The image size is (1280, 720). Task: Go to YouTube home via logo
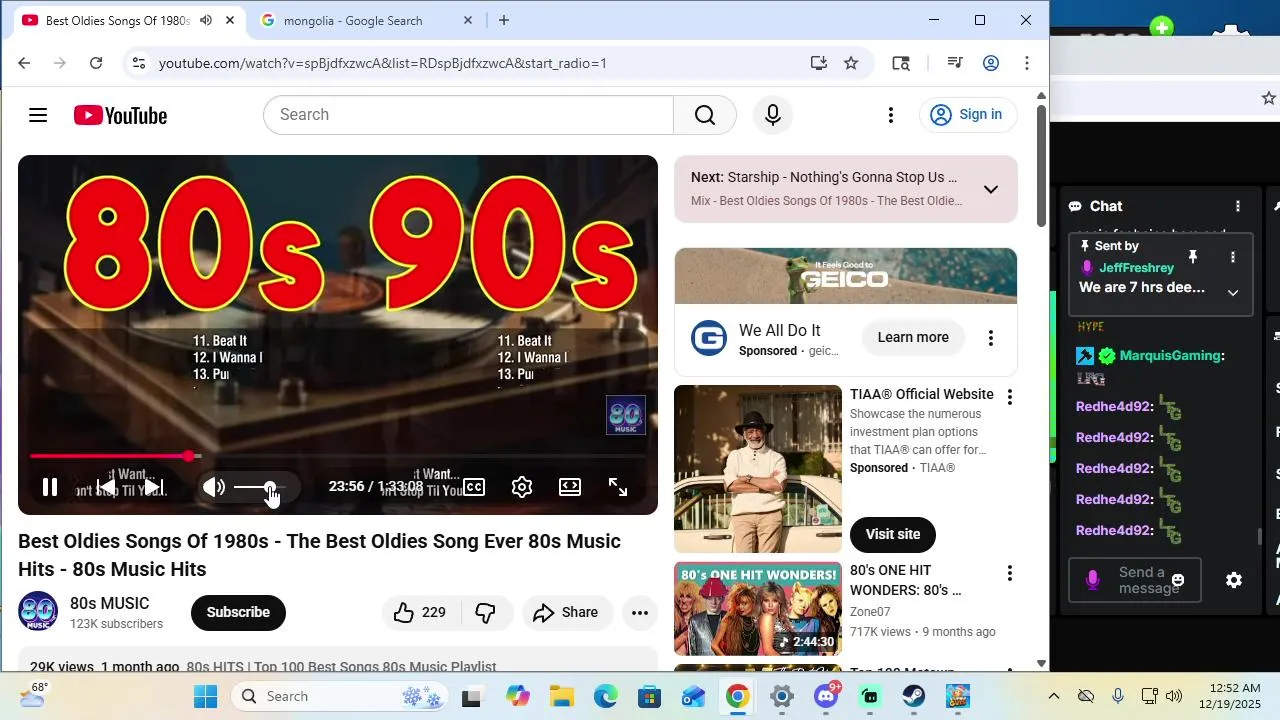coord(120,115)
